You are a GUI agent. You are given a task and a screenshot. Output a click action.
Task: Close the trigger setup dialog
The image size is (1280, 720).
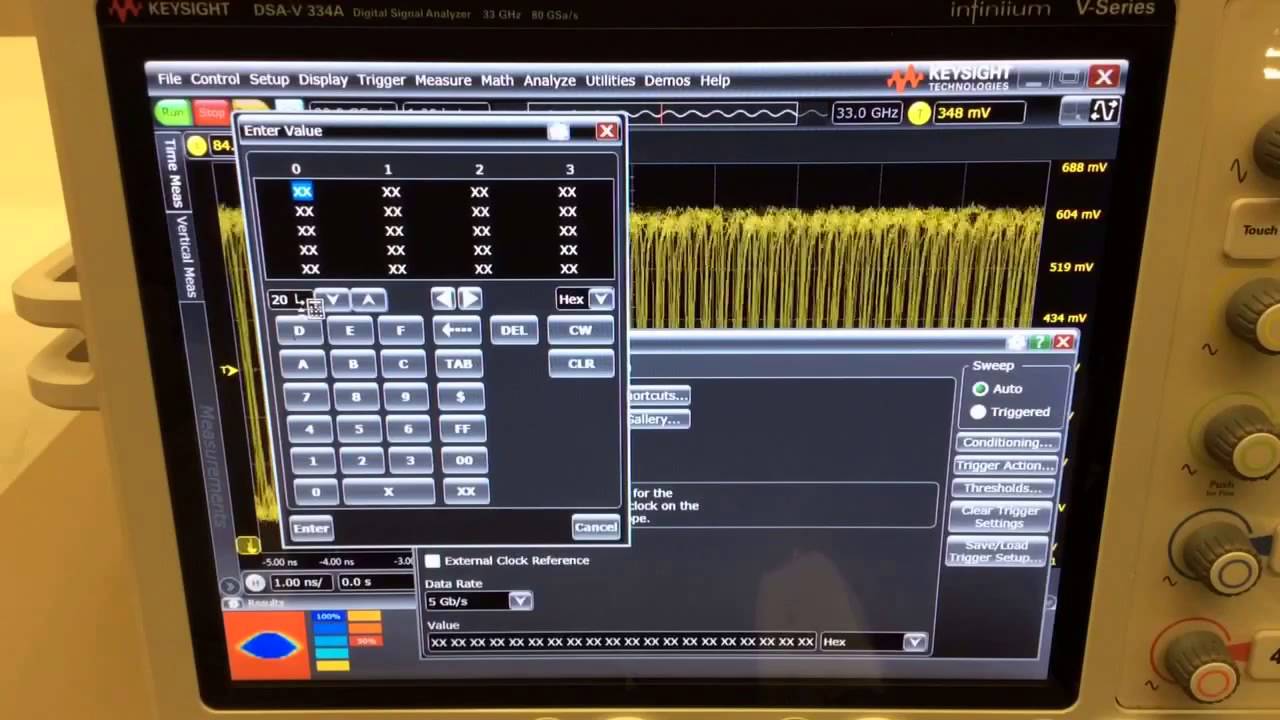[x=1063, y=342]
